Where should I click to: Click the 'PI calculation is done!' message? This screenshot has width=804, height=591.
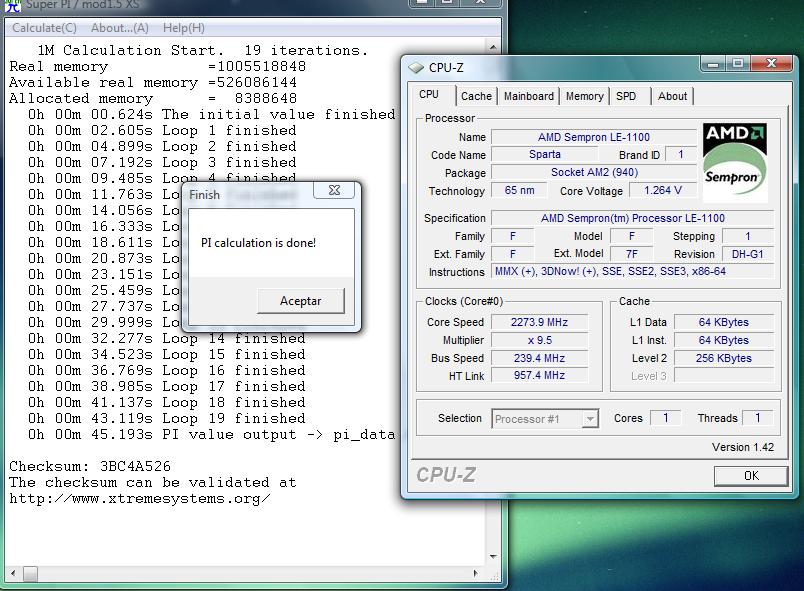(x=258, y=242)
